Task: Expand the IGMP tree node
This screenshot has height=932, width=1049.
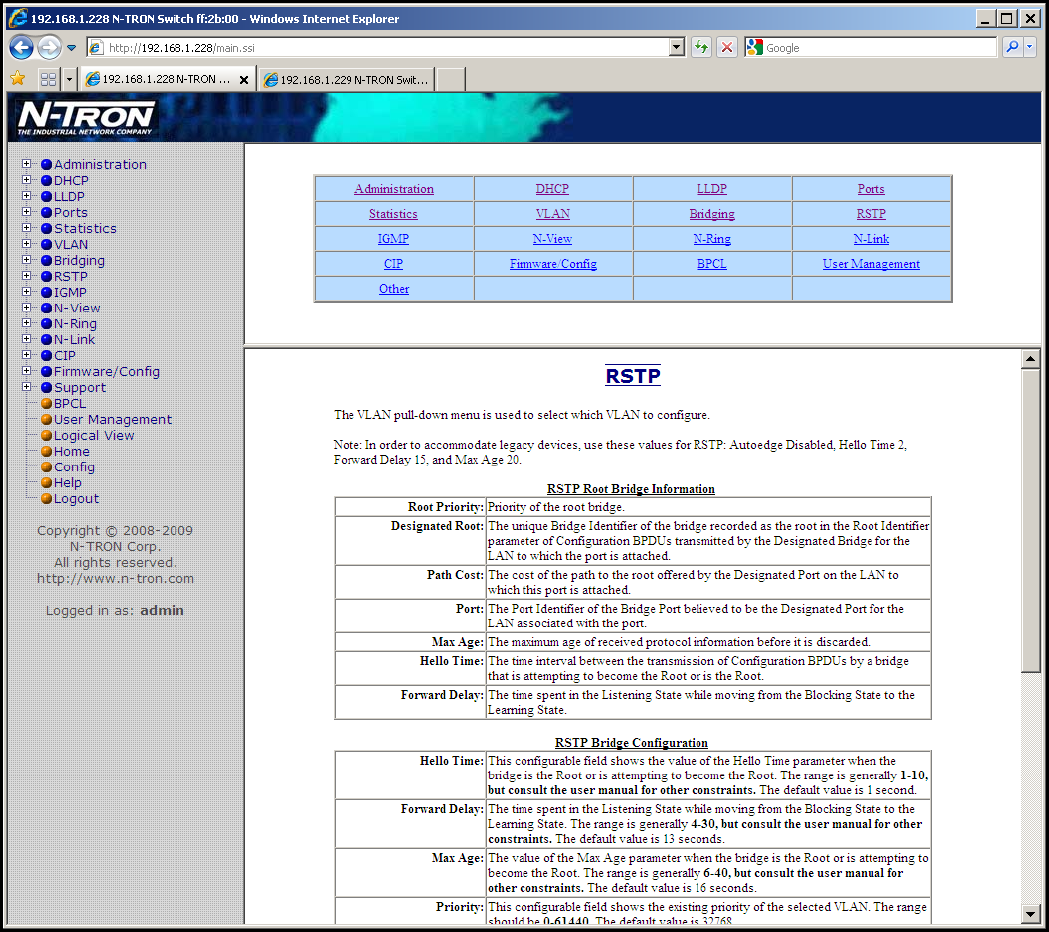Action: tap(26, 292)
